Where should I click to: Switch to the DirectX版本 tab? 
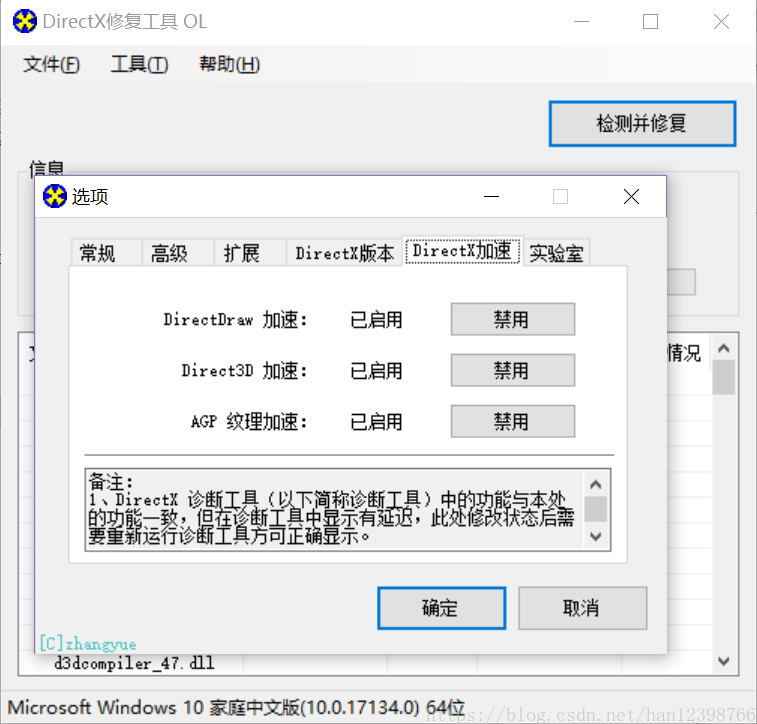point(344,253)
